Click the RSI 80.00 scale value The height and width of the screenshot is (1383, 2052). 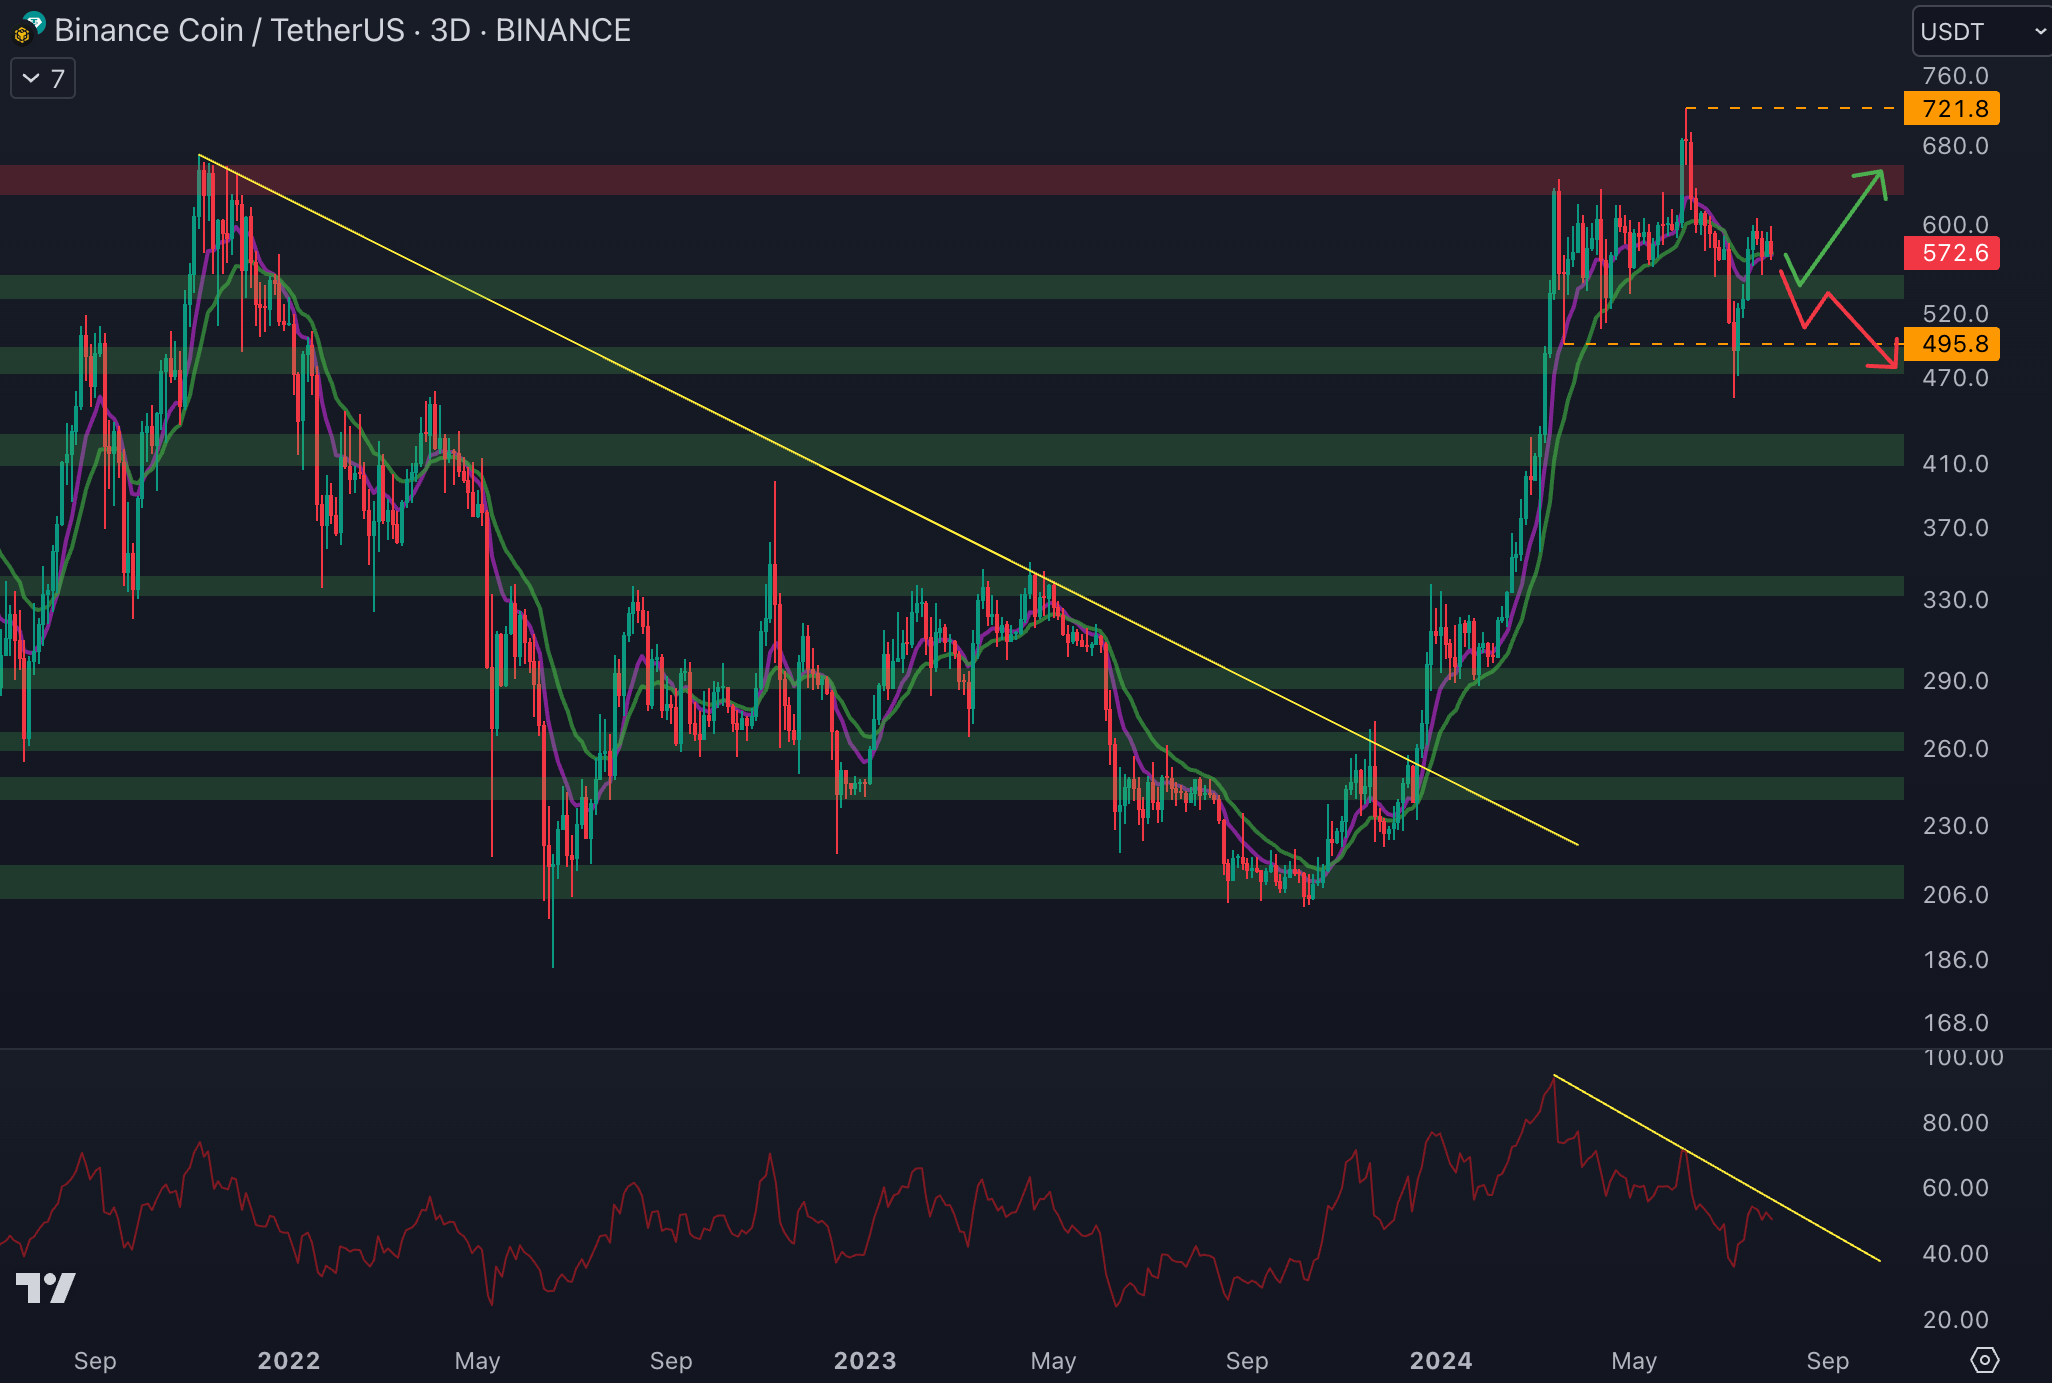1955,1122
